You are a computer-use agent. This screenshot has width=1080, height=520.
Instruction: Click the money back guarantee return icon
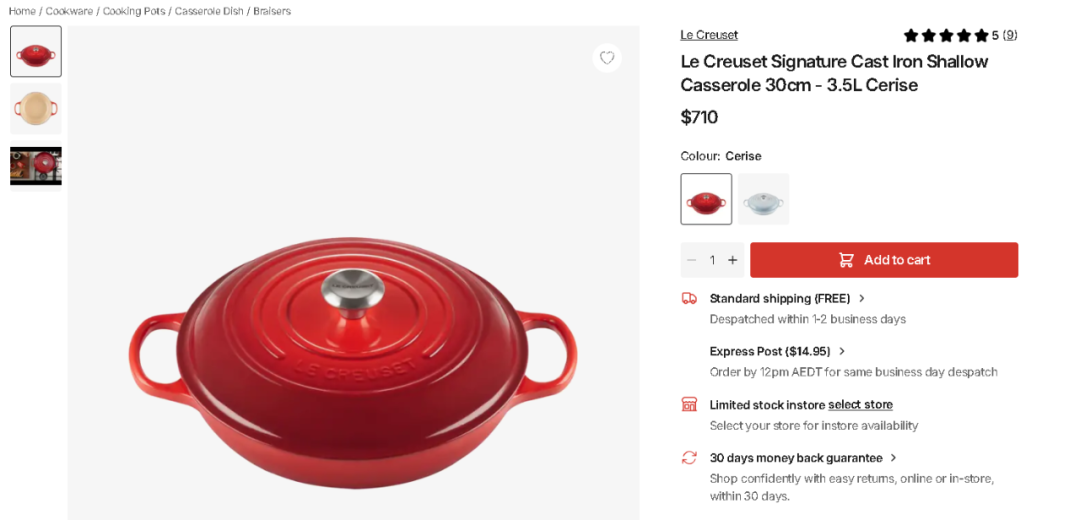pos(689,458)
